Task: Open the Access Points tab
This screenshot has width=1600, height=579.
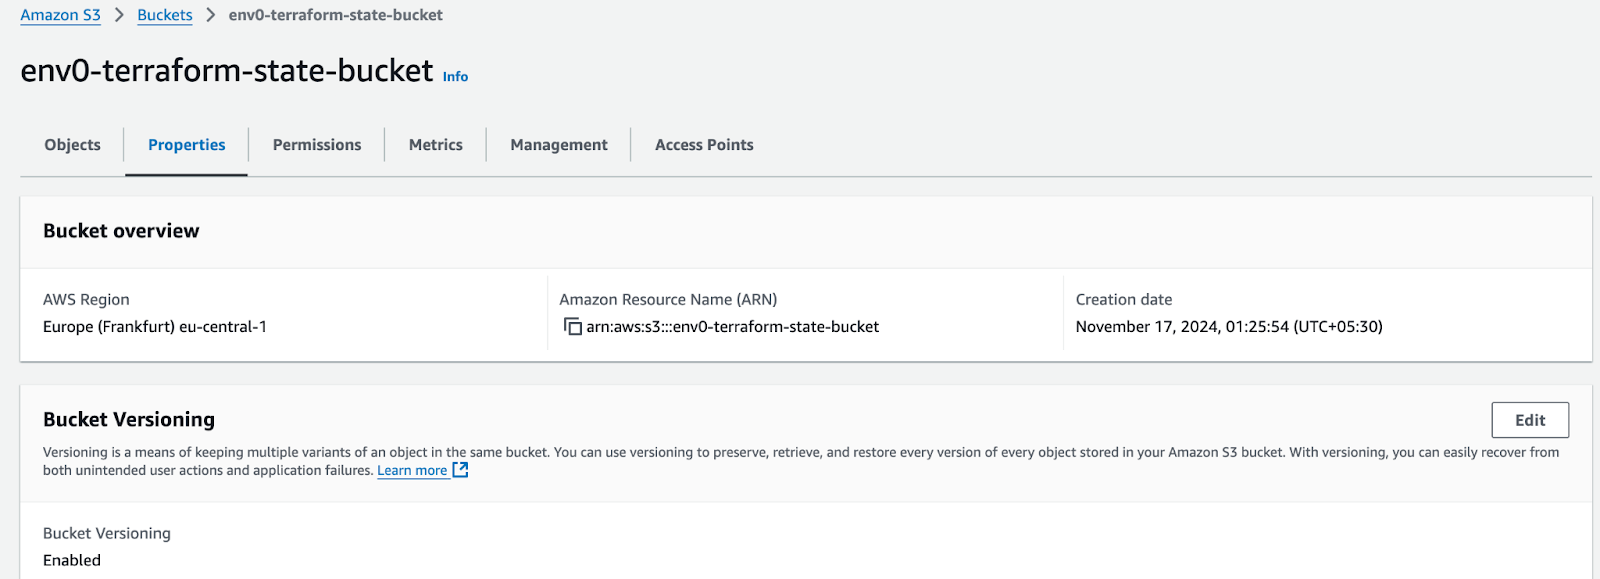Action: coord(704,145)
